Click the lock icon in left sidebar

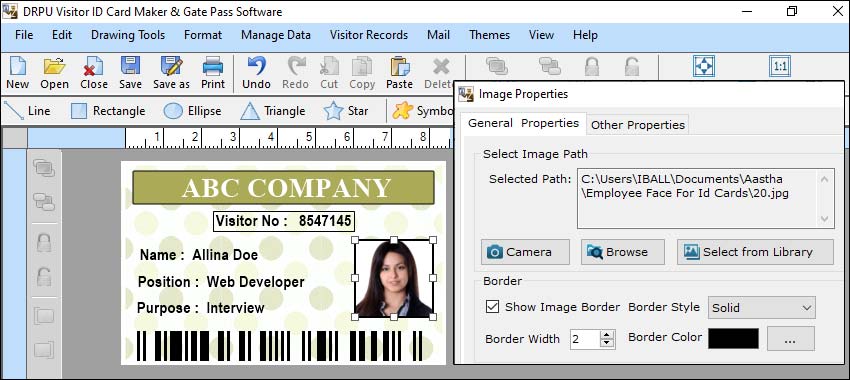[44, 242]
